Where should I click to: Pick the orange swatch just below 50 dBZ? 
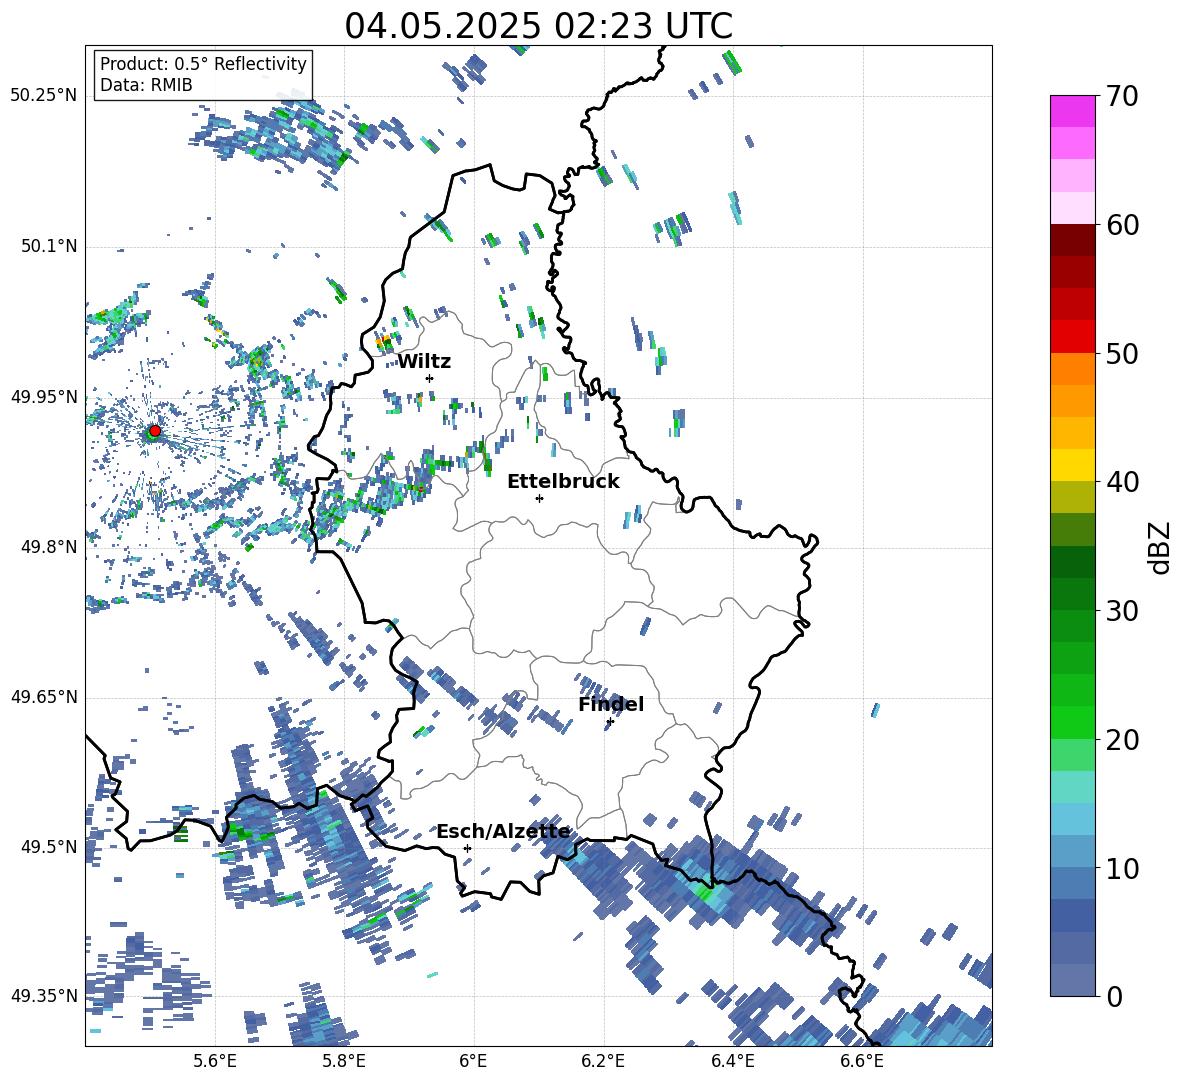[x=1072, y=369]
